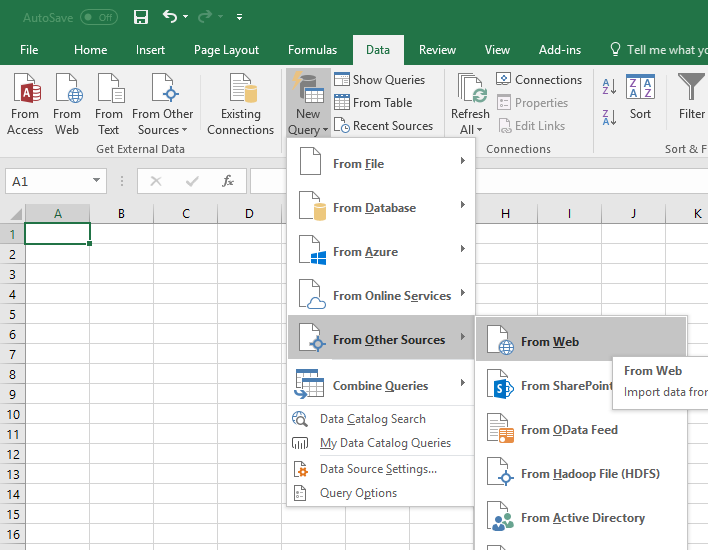The height and width of the screenshot is (550, 708).
Task: Select From Web in submenu
Action: click(581, 340)
